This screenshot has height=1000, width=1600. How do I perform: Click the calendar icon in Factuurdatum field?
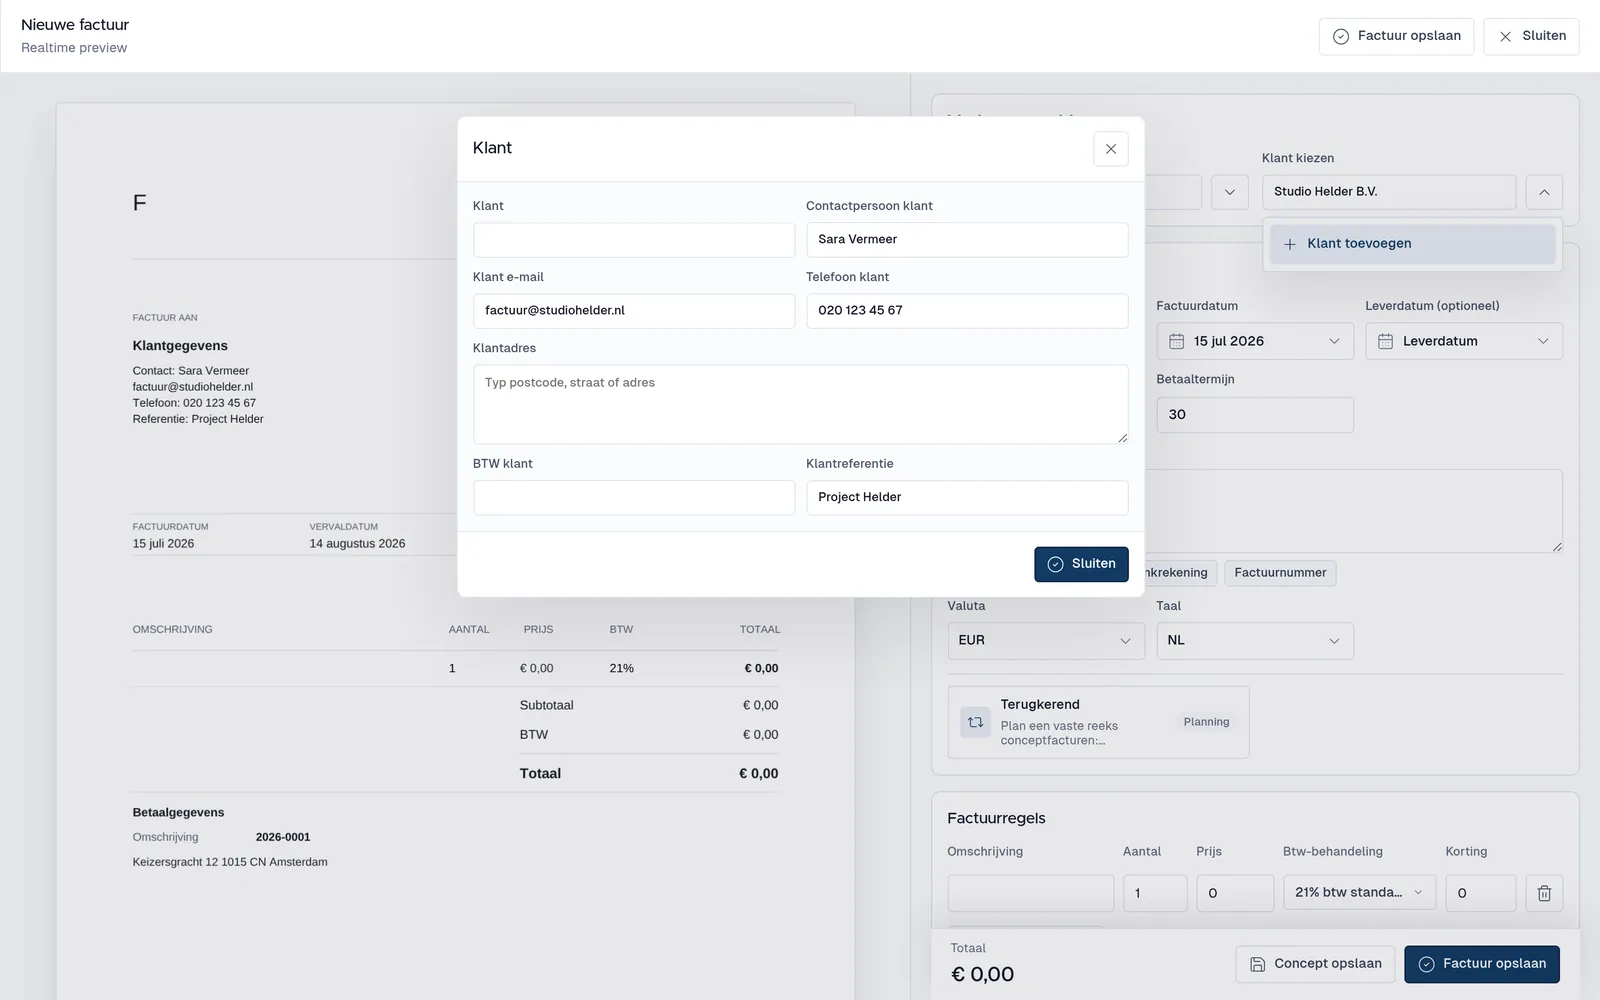(x=1176, y=341)
